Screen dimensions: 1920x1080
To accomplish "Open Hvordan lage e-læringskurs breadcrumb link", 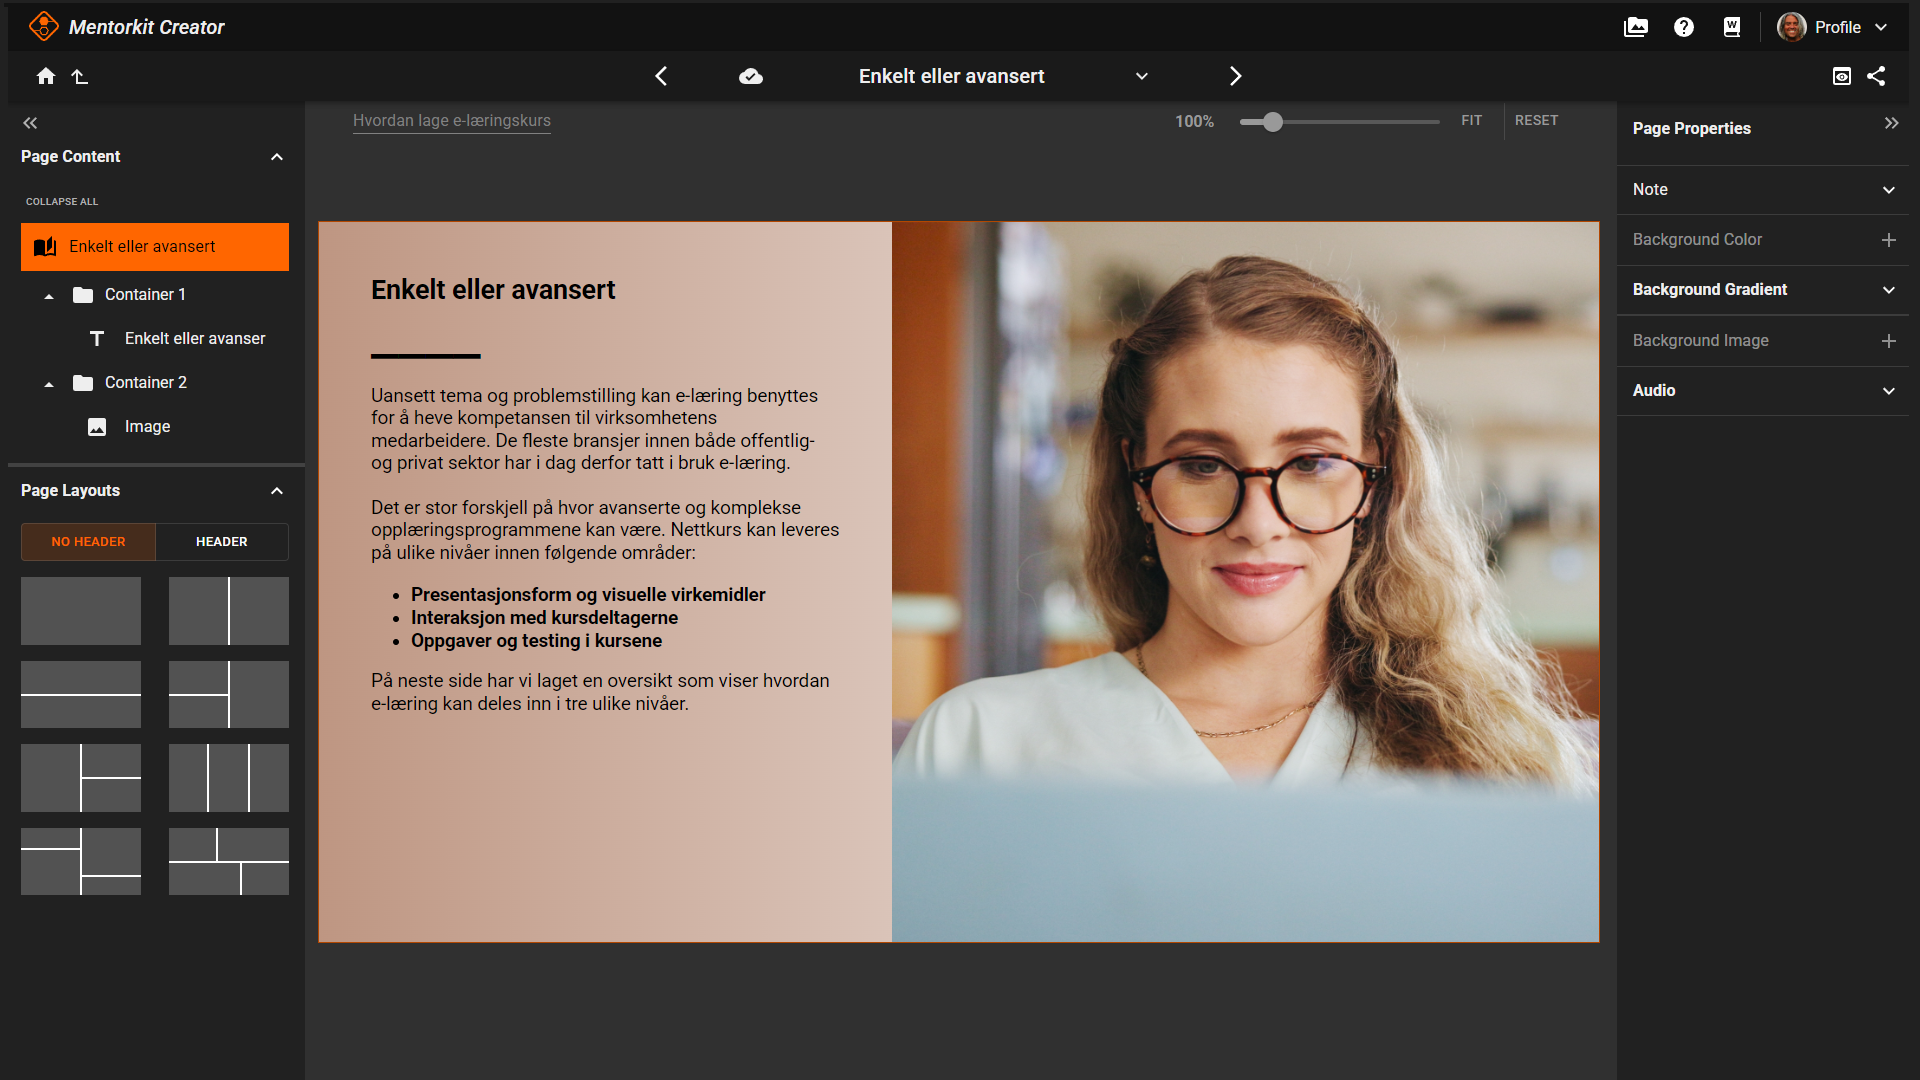I will pos(451,121).
